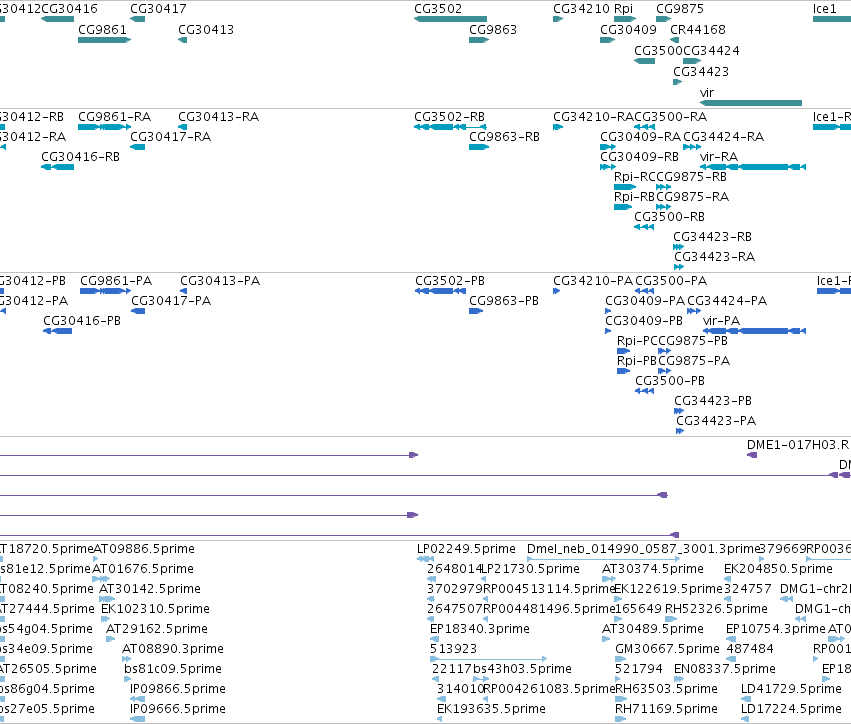Click the CG3500-RA transcript label

pyautogui.click(x=670, y=117)
